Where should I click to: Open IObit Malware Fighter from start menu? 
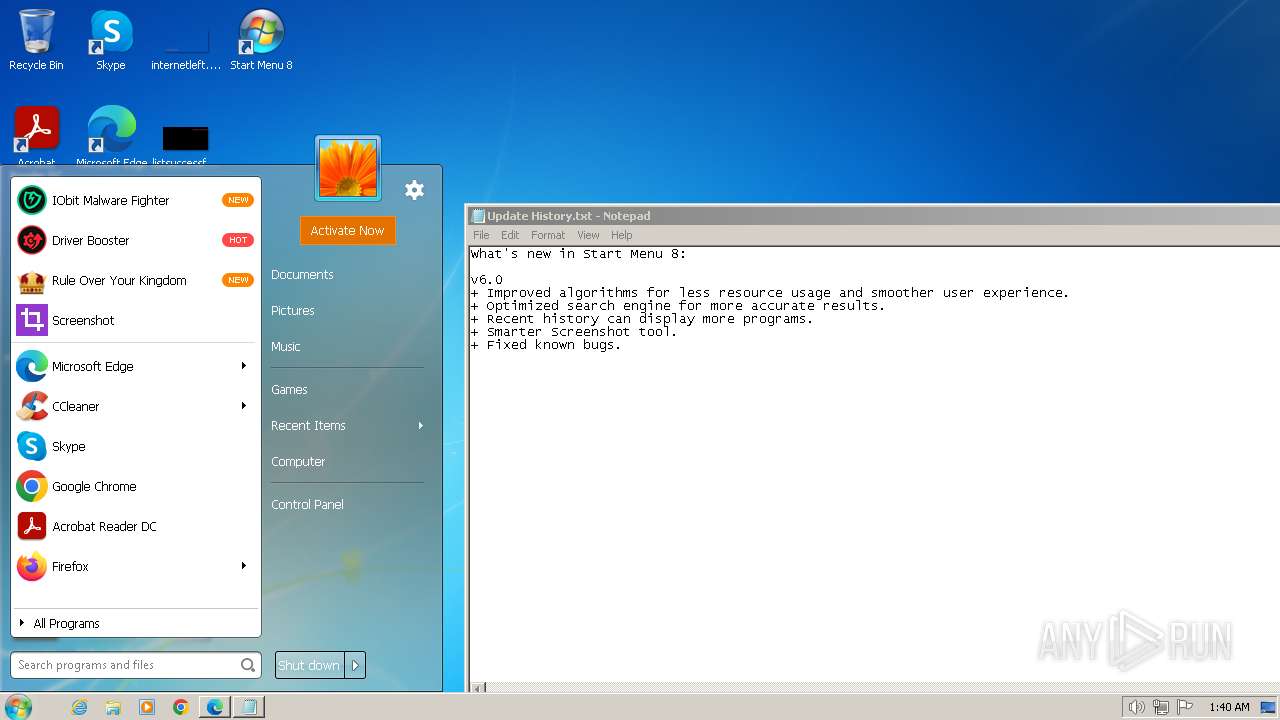pyautogui.click(x=135, y=200)
